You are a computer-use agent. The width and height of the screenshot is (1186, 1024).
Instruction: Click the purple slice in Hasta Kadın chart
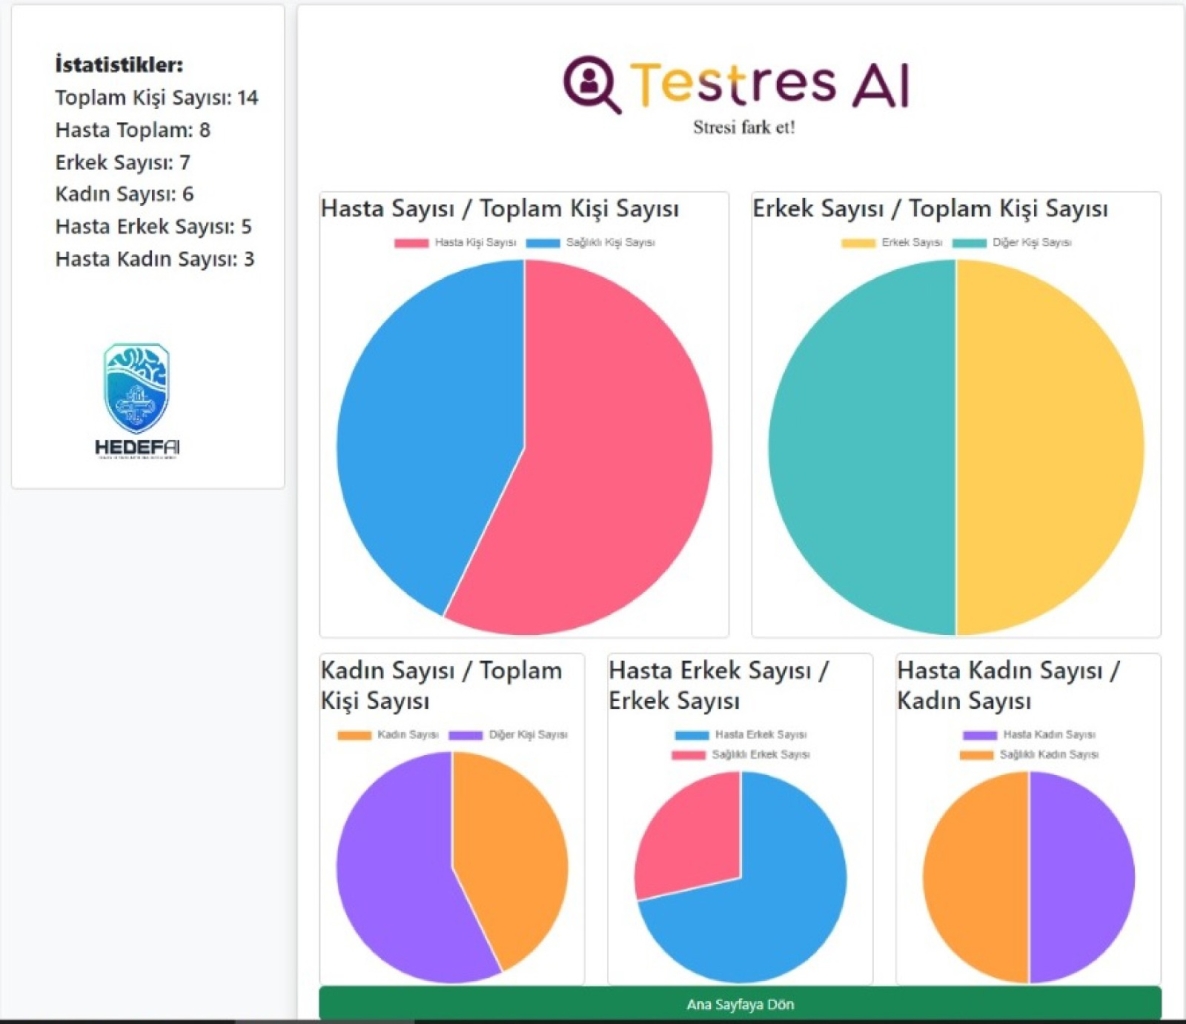tap(1082, 877)
